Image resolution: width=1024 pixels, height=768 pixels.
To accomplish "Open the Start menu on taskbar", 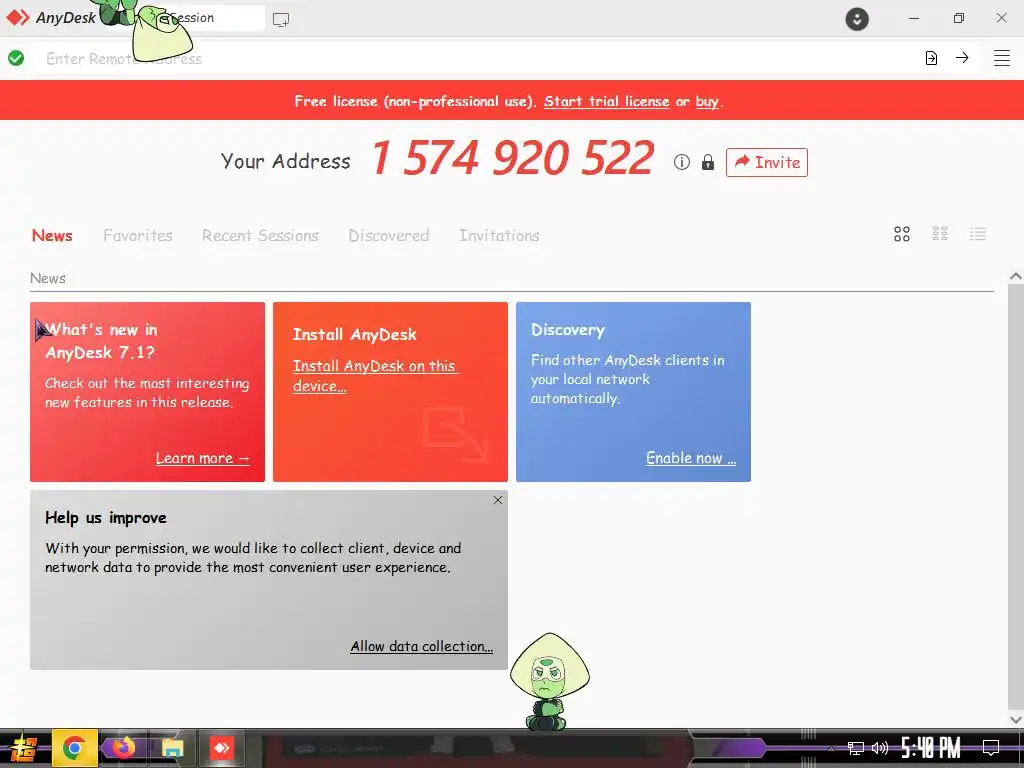I will [24, 748].
